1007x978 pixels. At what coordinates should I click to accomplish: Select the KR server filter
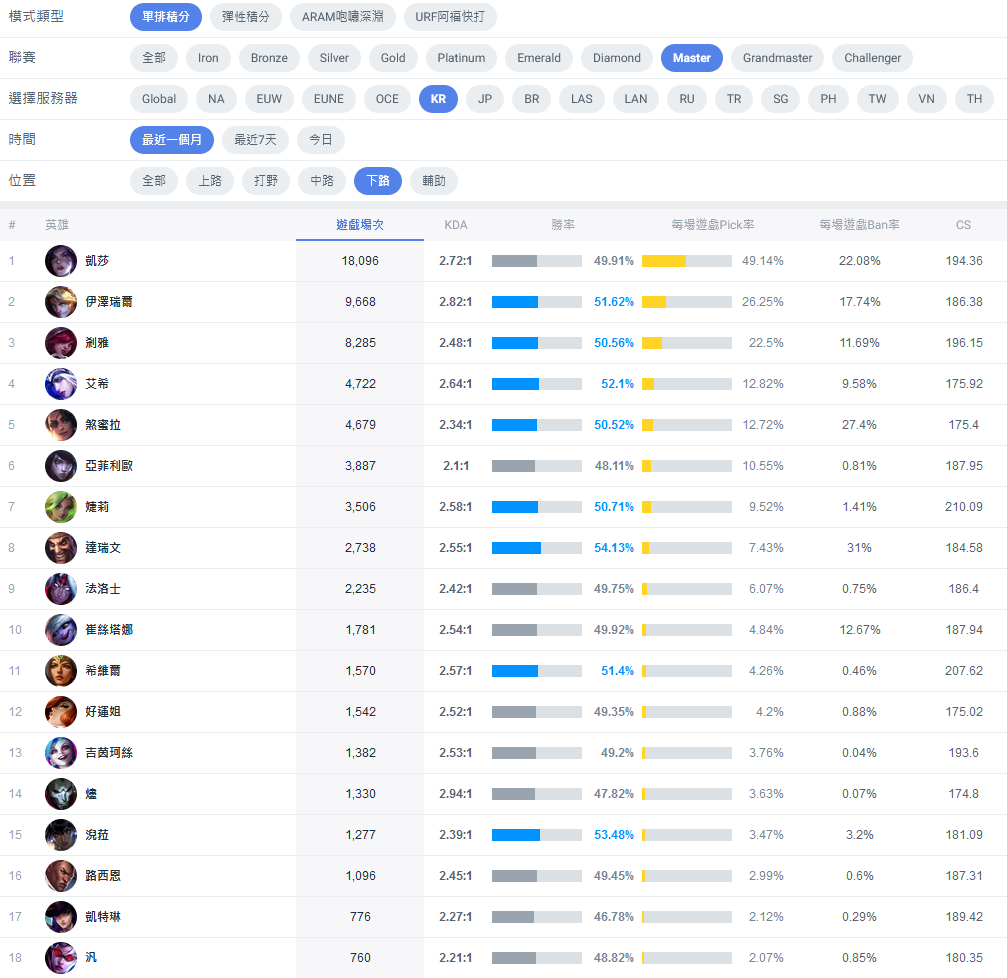tap(439, 99)
